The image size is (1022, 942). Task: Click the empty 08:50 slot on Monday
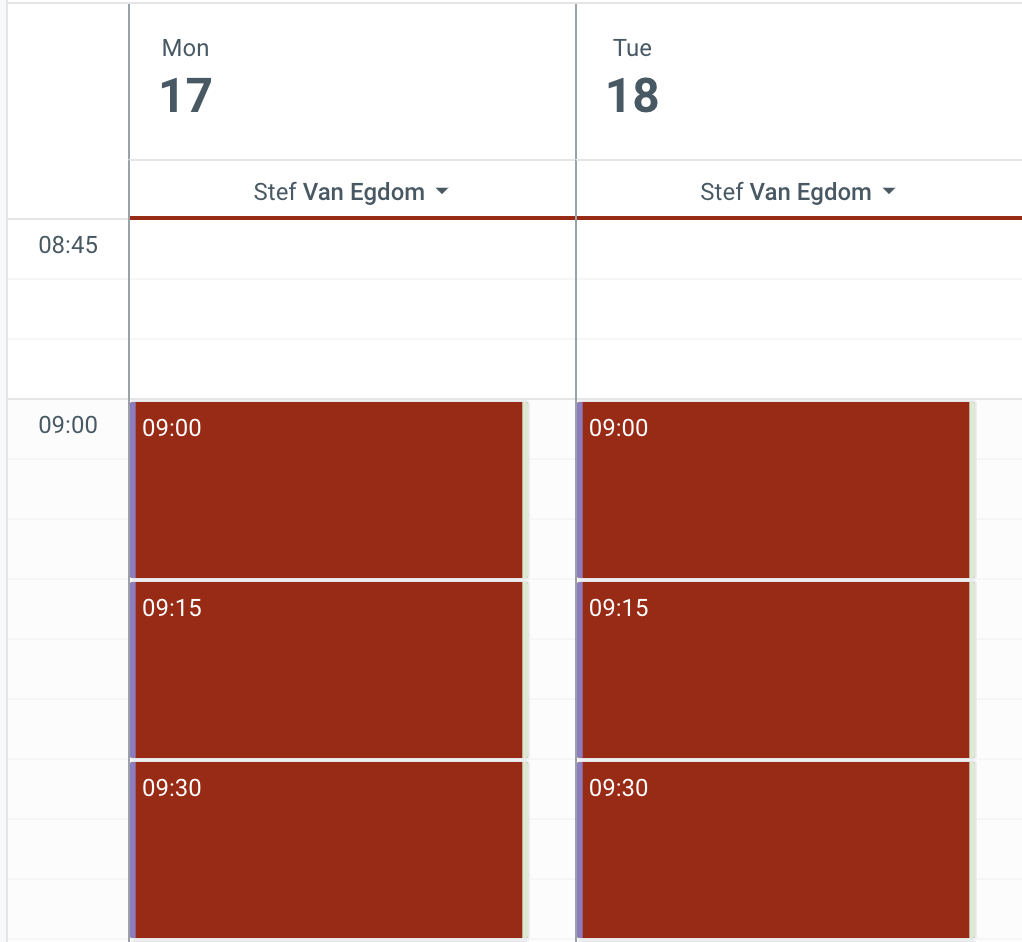(x=352, y=309)
